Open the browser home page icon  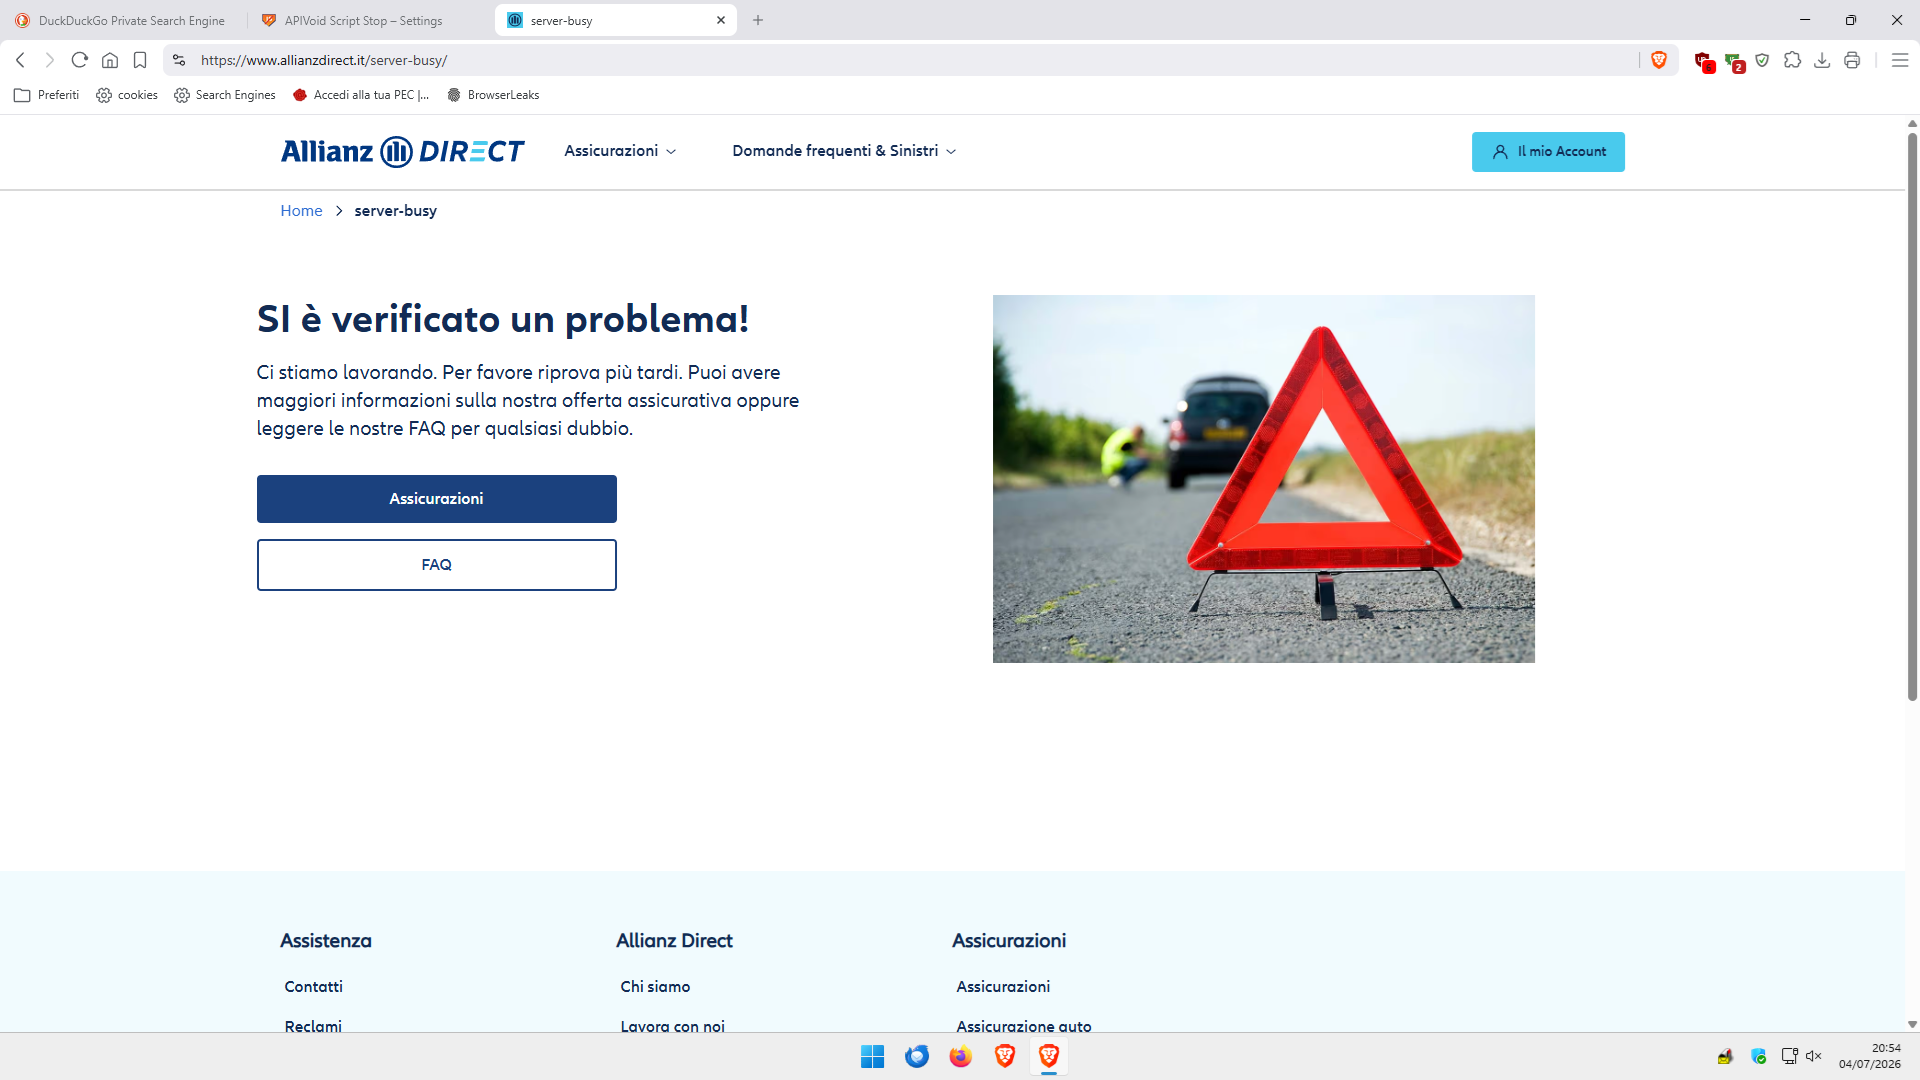tap(110, 60)
